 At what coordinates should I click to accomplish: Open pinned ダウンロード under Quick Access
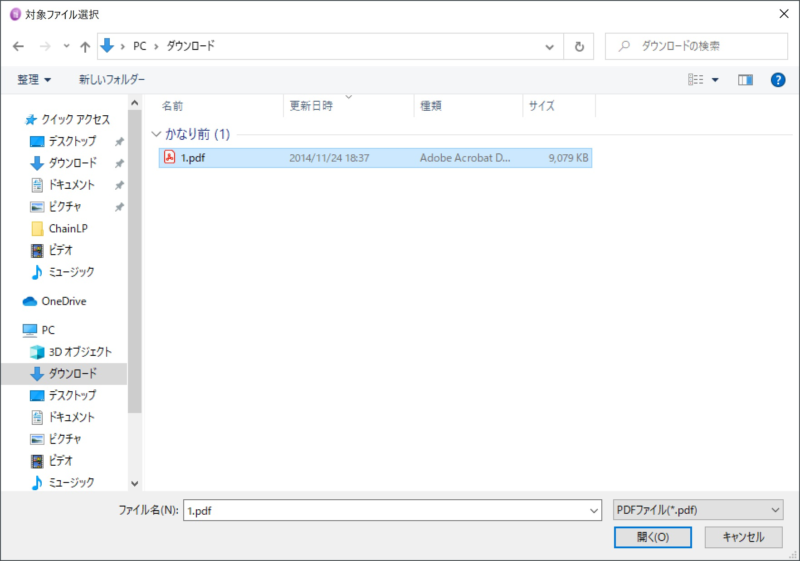(72, 163)
